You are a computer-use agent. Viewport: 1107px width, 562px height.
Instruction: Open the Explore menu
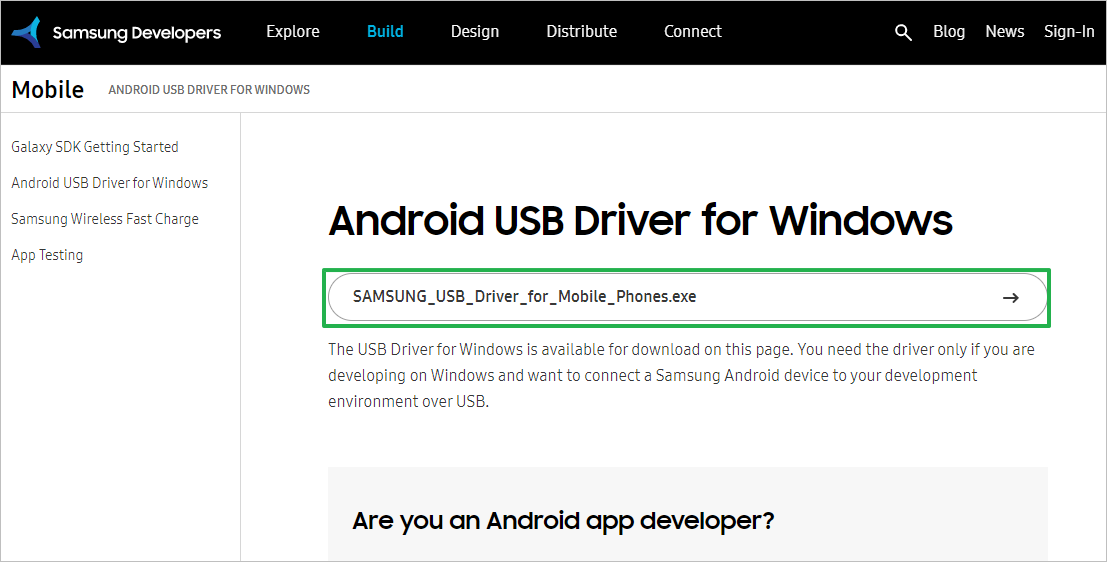click(293, 32)
